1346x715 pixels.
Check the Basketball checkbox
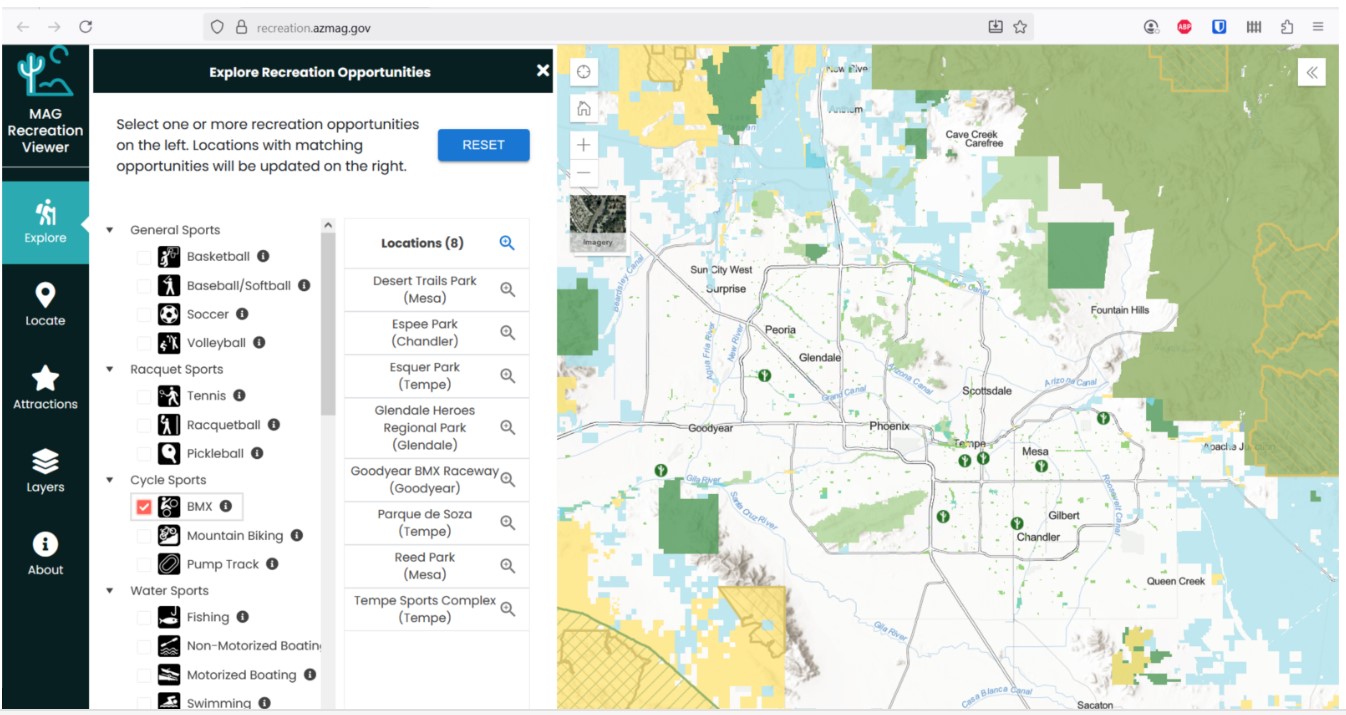(x=144, y=257)
